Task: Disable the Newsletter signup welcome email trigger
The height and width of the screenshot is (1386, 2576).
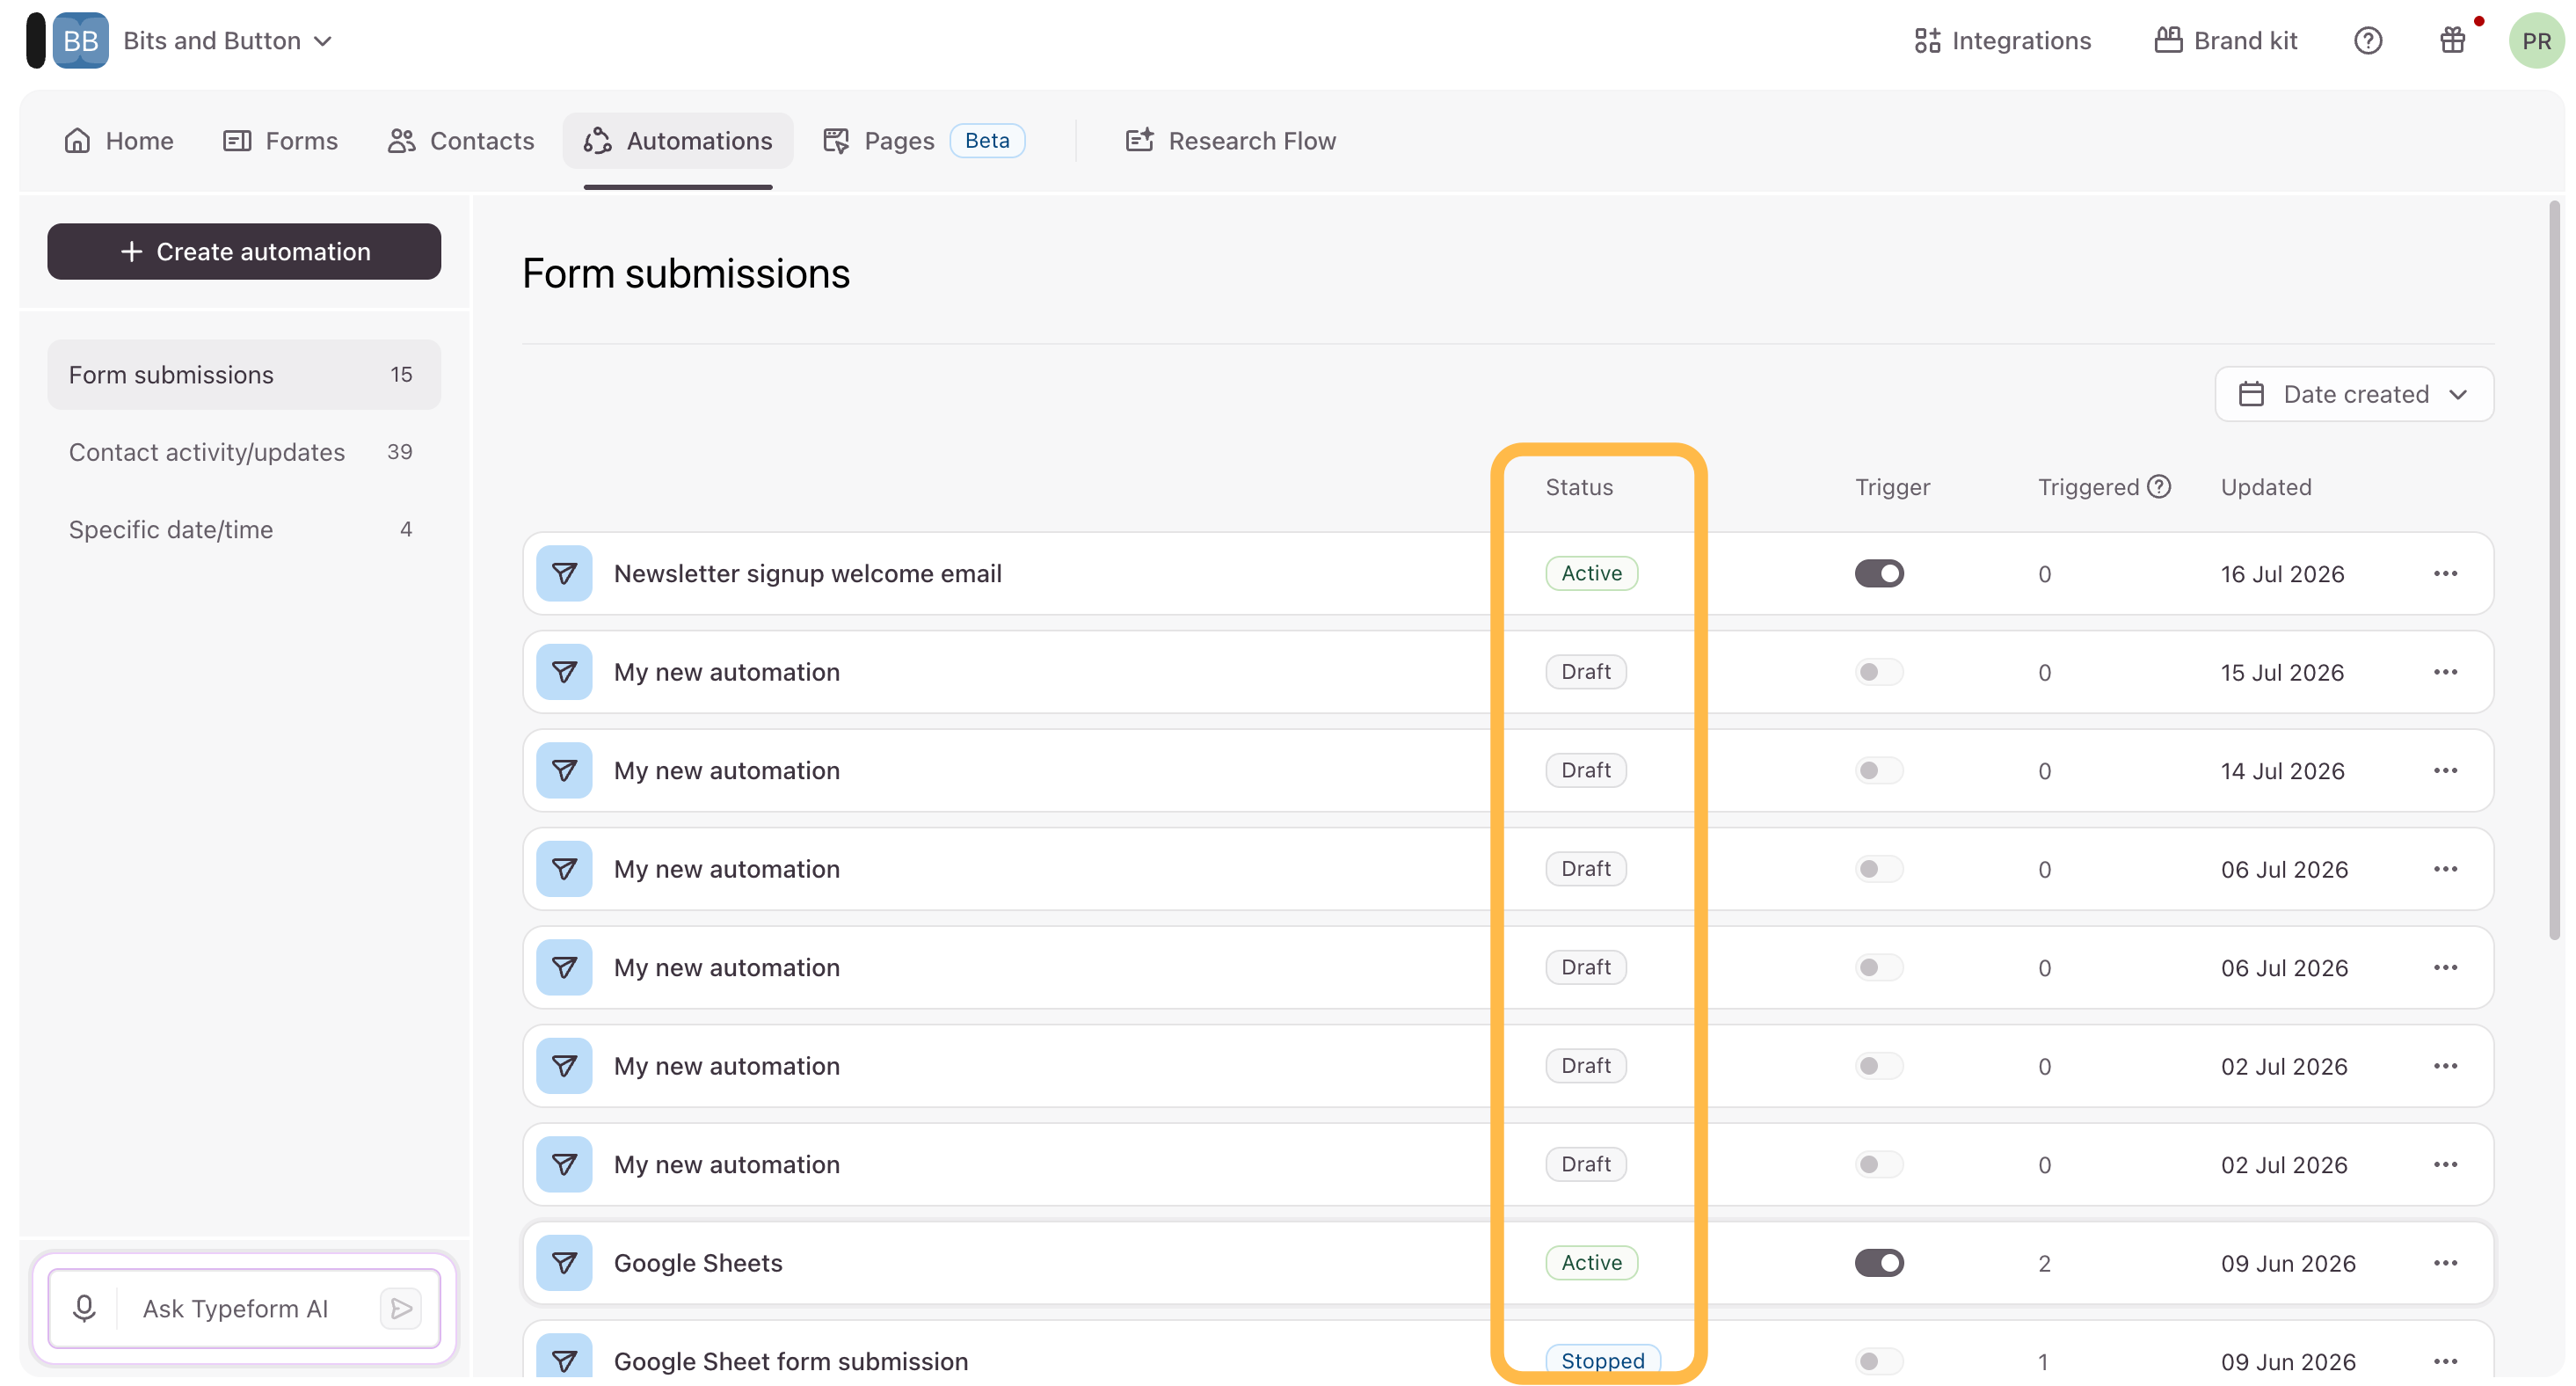Action: point(1879,573)
